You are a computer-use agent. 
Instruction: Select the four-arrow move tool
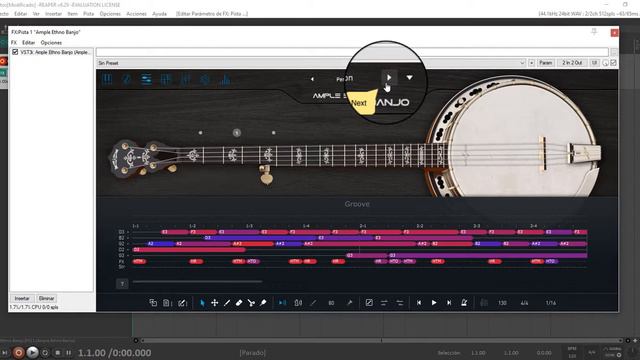[214, 302]
